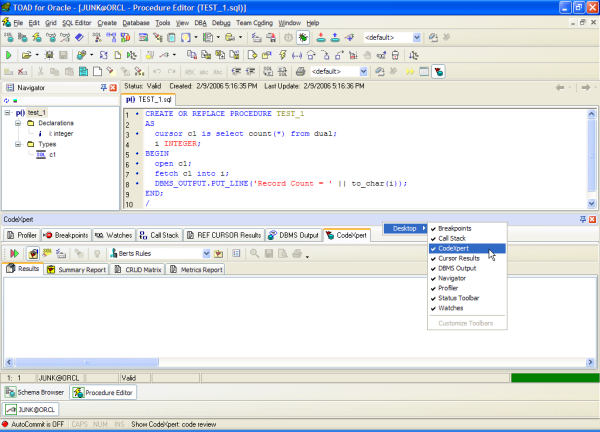Click the blue book icon in the top toolbar
600x432 pixels.
[79, 37]
